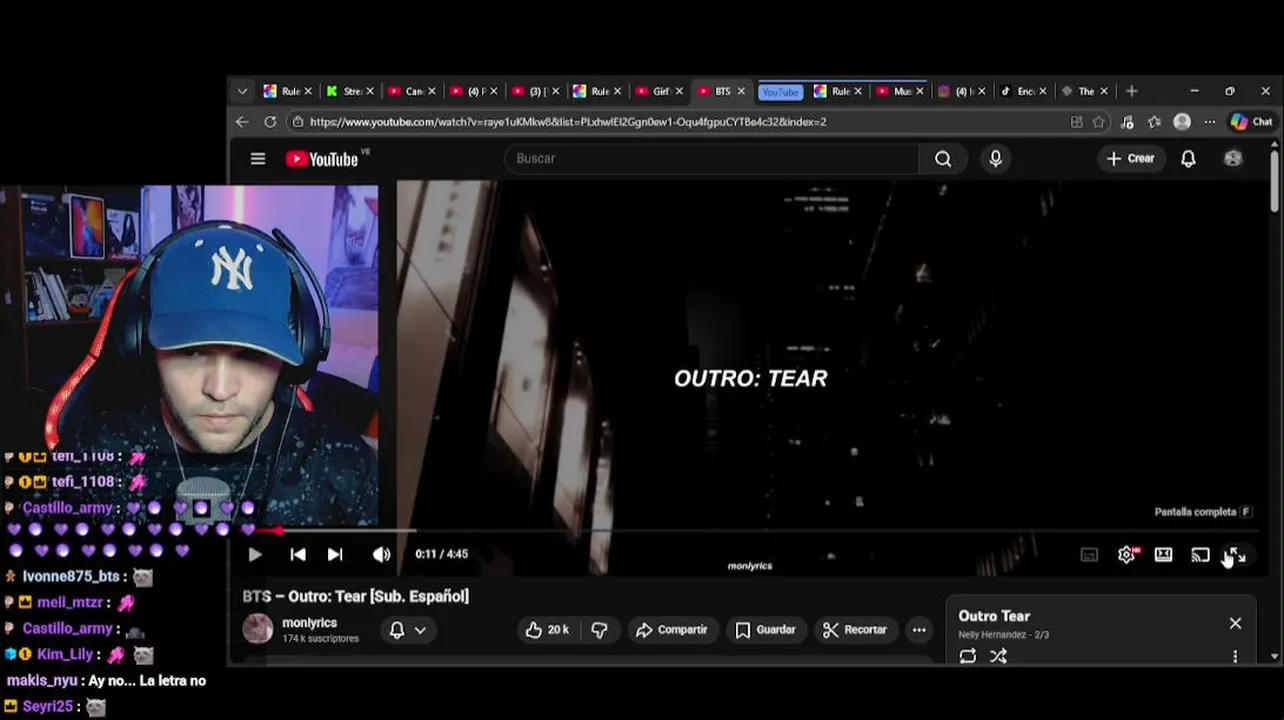Open the YouTube account avatar menu

(x=1233, y=159)
